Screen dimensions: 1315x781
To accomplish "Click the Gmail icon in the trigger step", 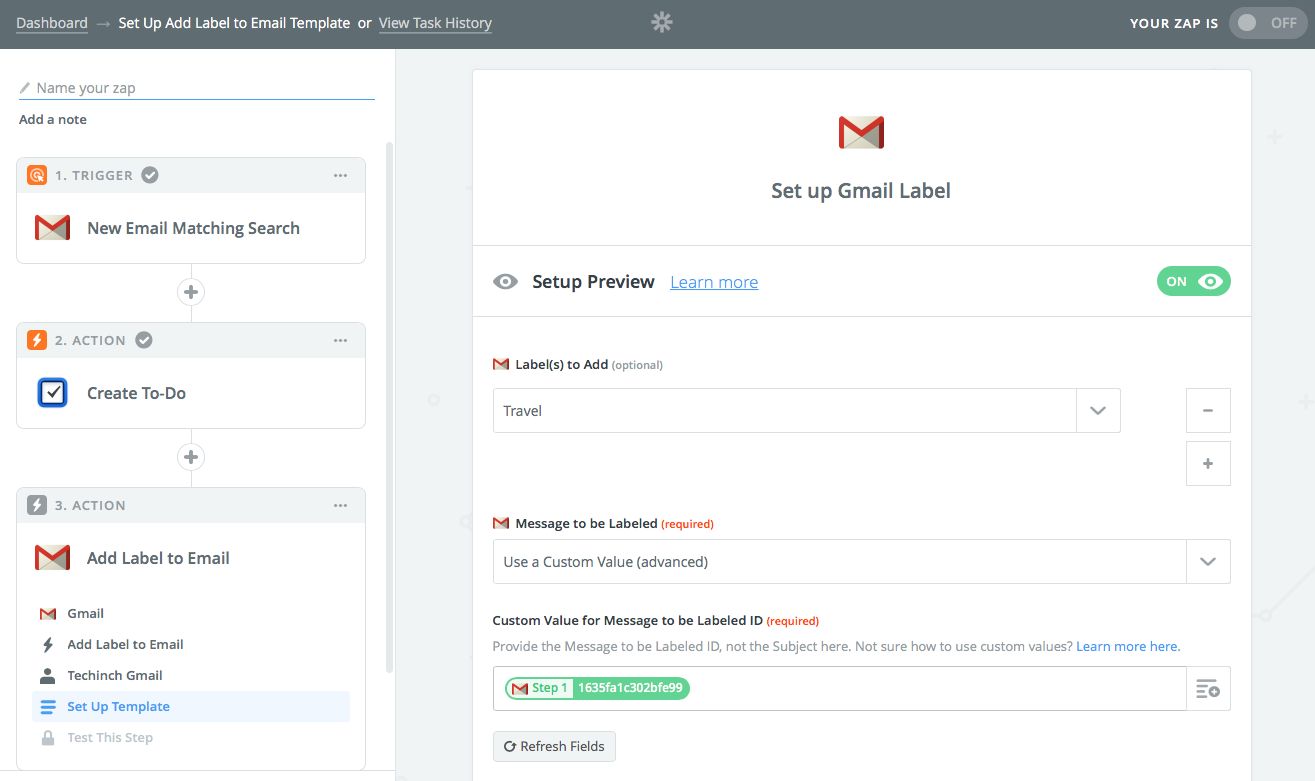I will pos(52,228).
